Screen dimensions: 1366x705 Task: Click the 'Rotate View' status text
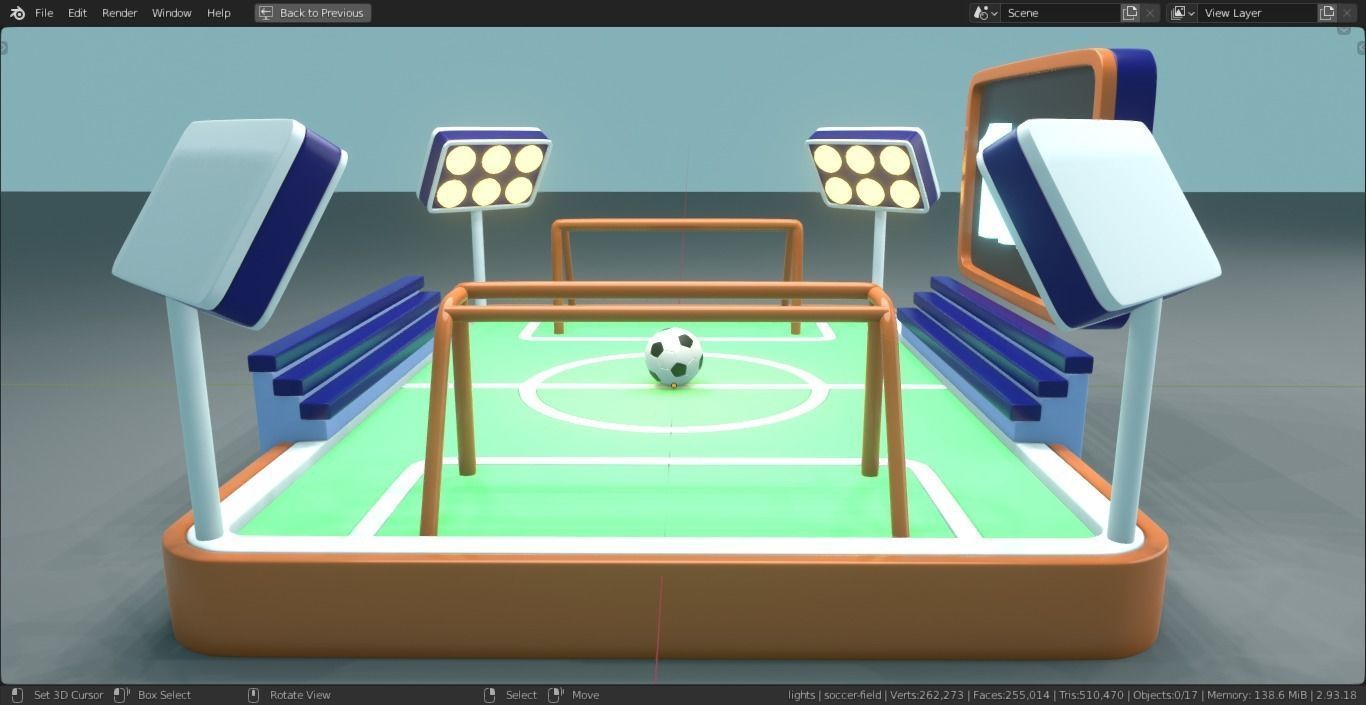coord(300,695)
